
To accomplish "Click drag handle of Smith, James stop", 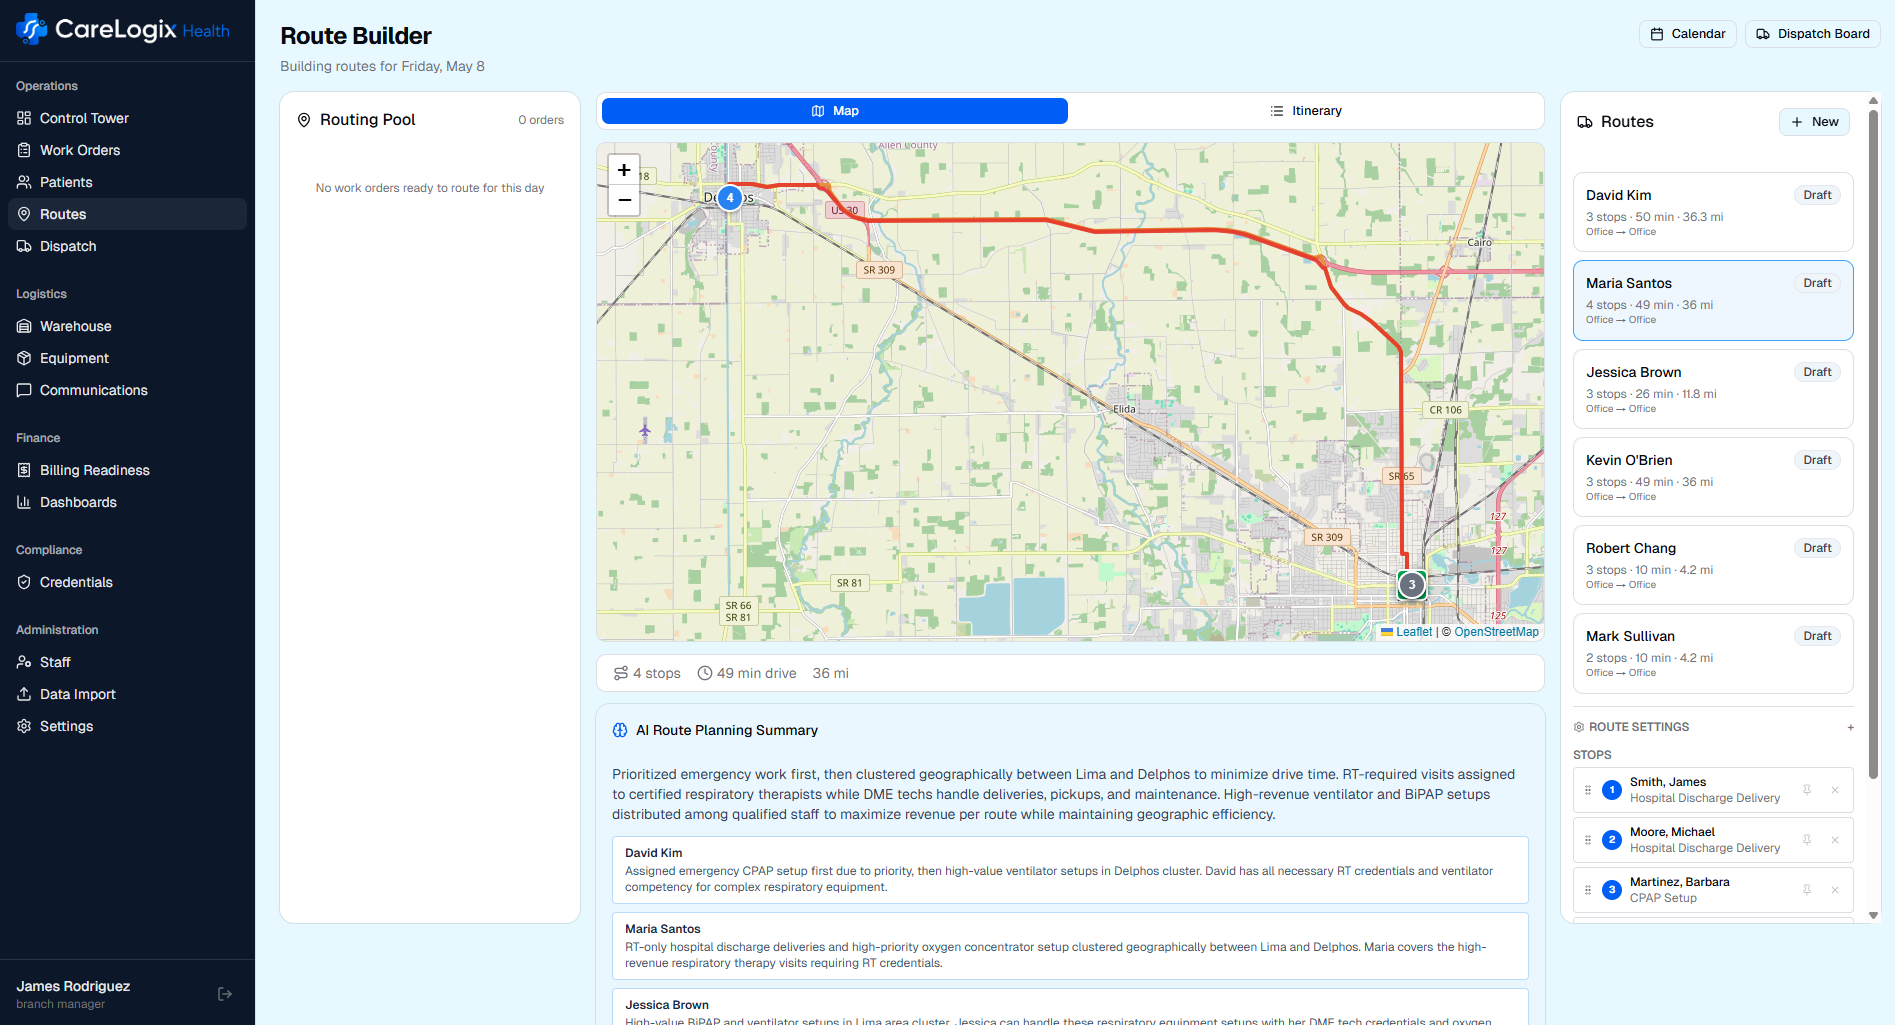I will [1588, 790].
